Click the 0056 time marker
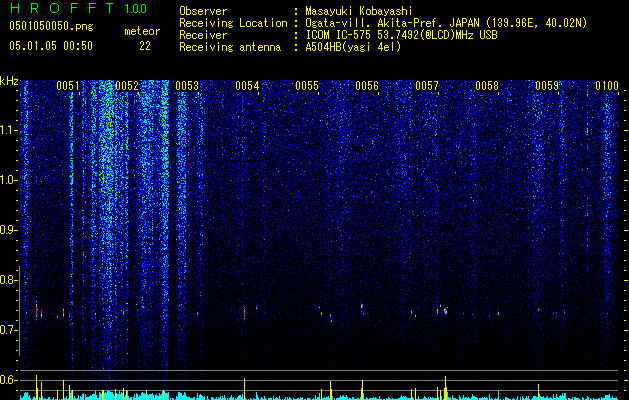Viewport: 629px width, 400px height. [367, 86]
